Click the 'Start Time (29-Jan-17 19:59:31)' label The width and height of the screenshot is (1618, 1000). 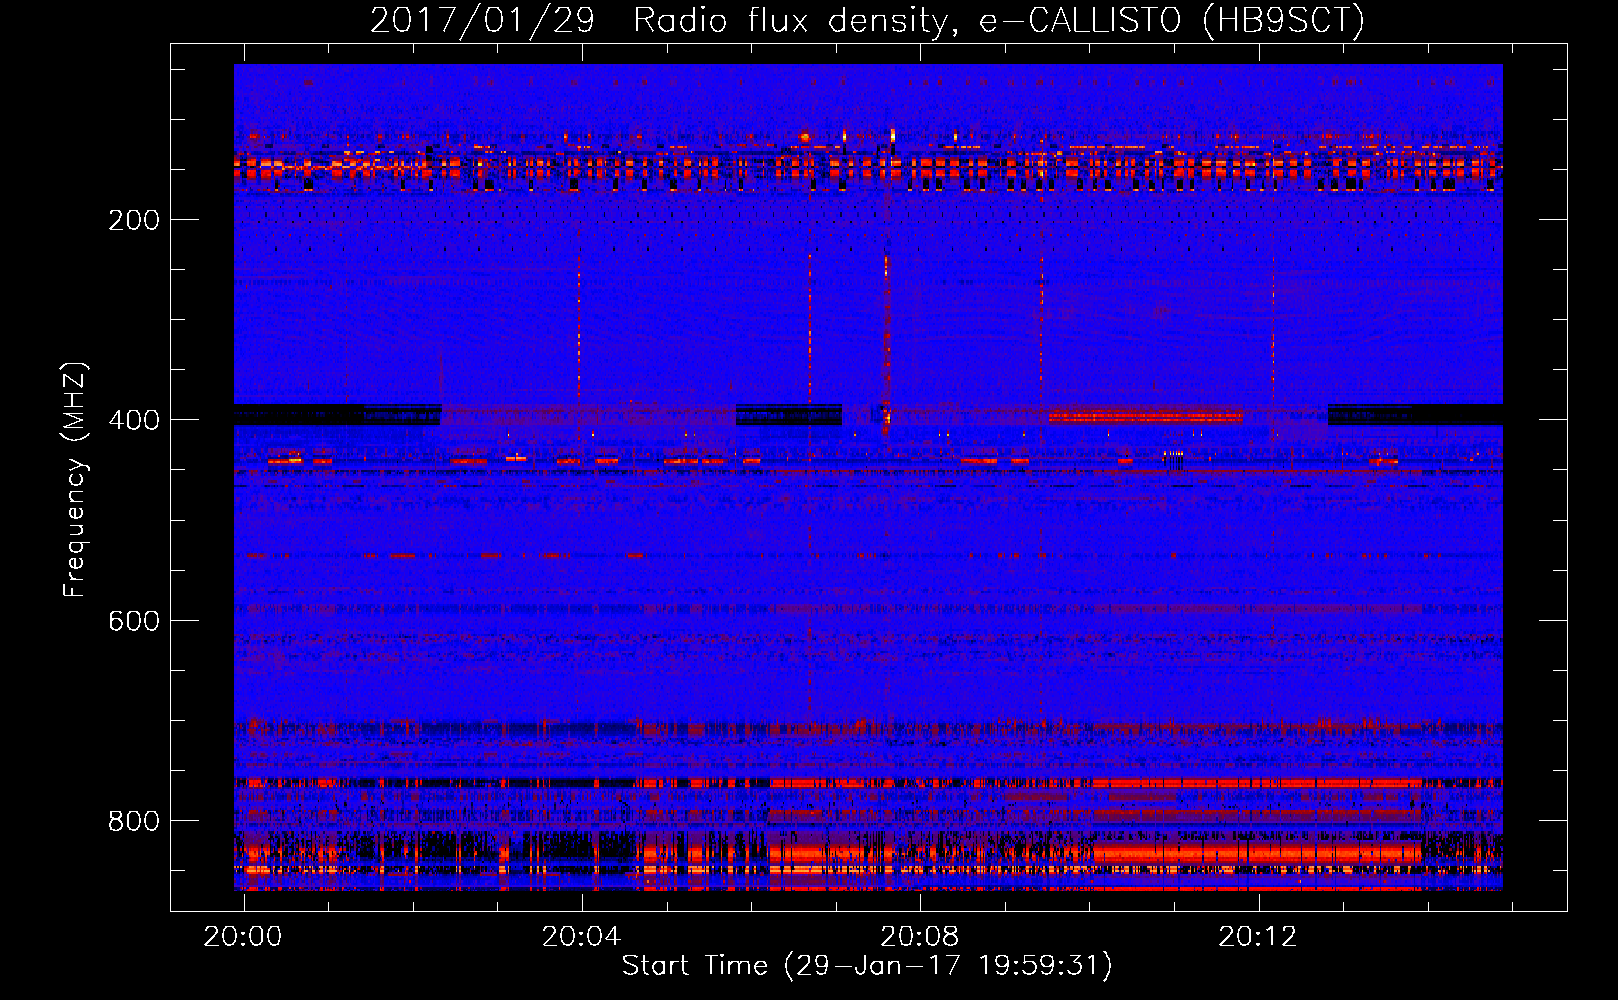pyautogui.click(x=867, y=966)
